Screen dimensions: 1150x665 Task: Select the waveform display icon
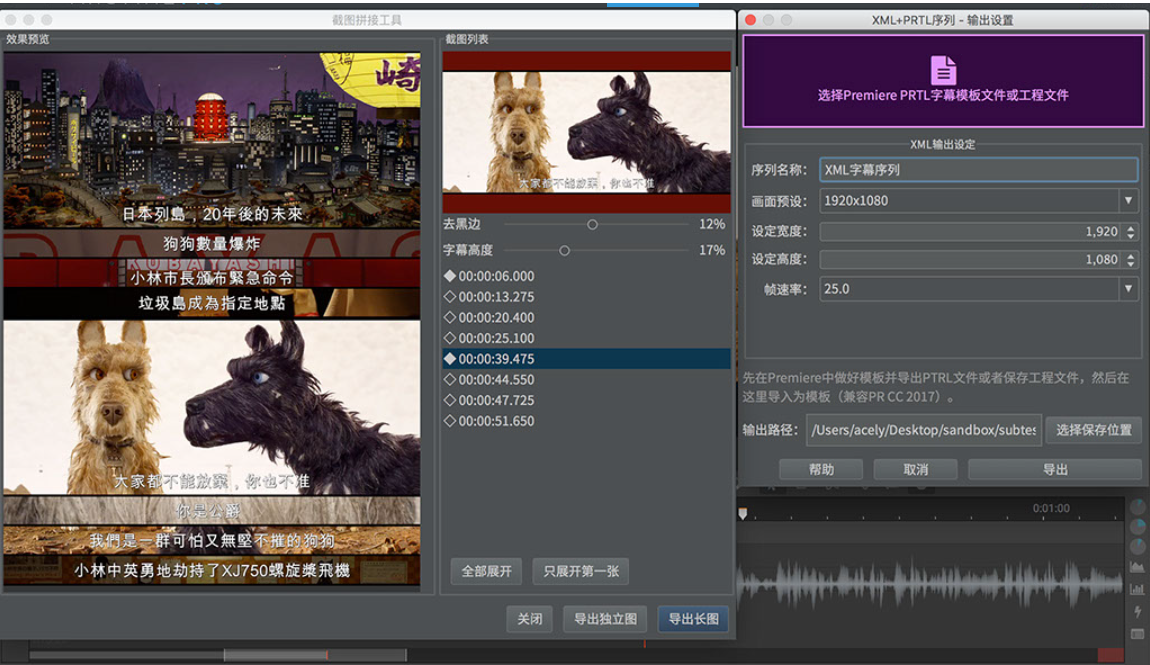(1138, 566)
